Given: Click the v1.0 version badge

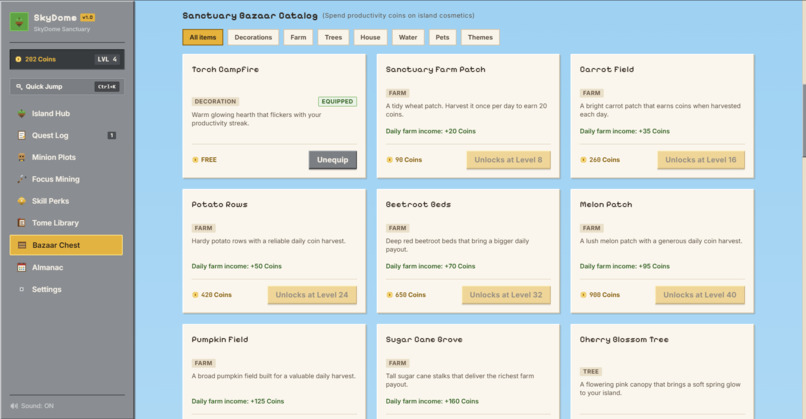Looking at the screenshot, I should (x=87, y=17).
